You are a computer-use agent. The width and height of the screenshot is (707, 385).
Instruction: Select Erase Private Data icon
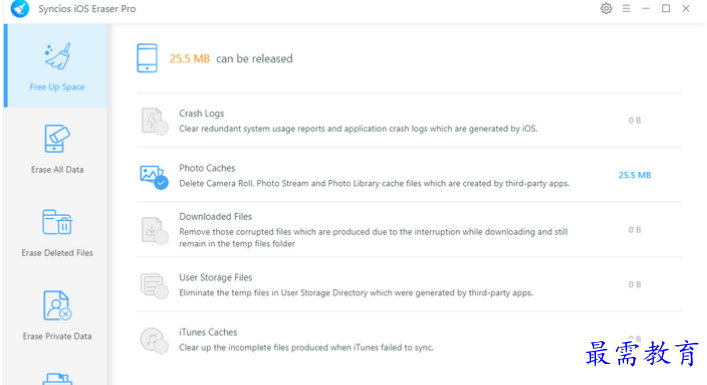pyautogui.click(x=57, y=306)
